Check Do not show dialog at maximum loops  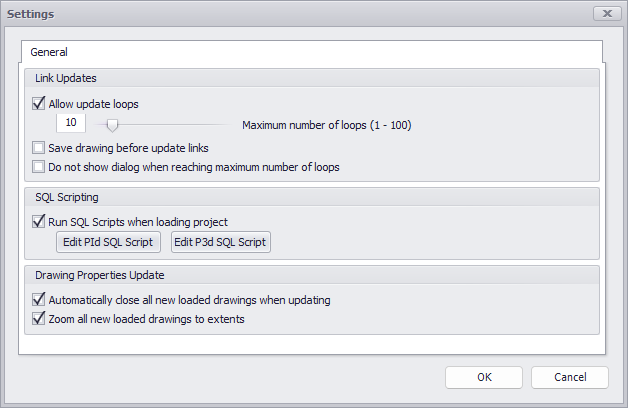pyautogui.click(x=40, y=167)
